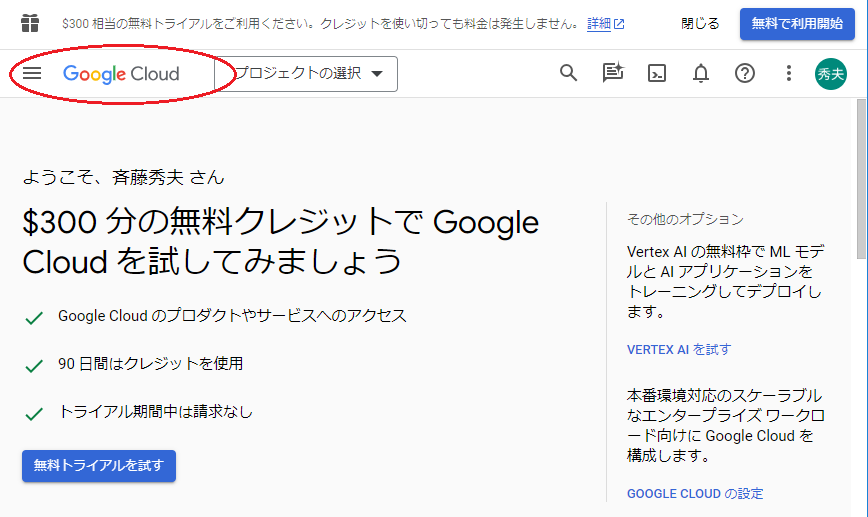Screen dimensions: 868x517
Task: Click the トライアル期間中は請求なし text
Action: 156,412
